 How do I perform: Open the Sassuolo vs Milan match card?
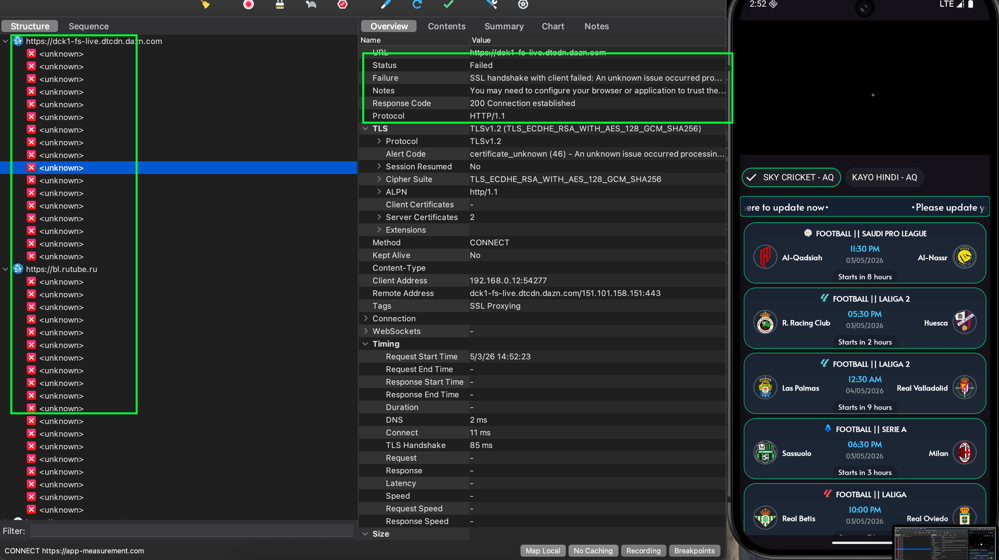click(865, 449)
